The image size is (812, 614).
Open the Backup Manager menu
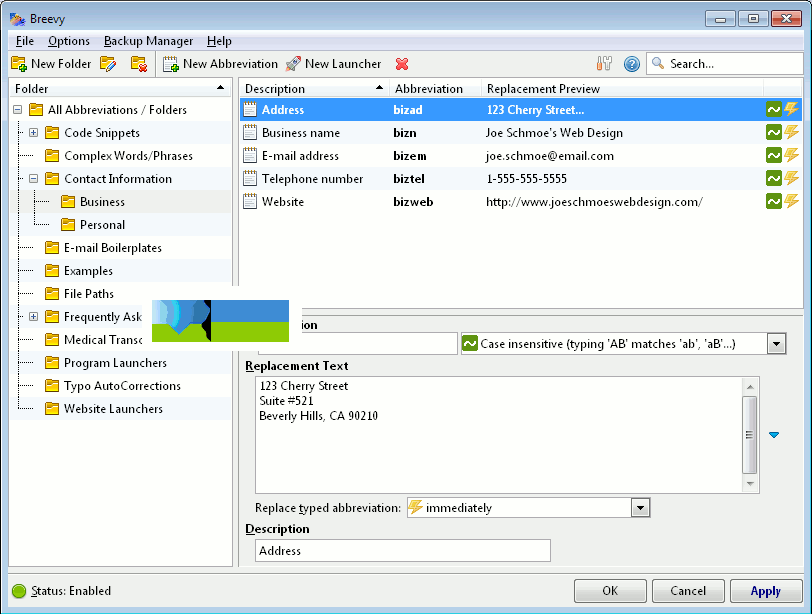(x=148, y=41)
